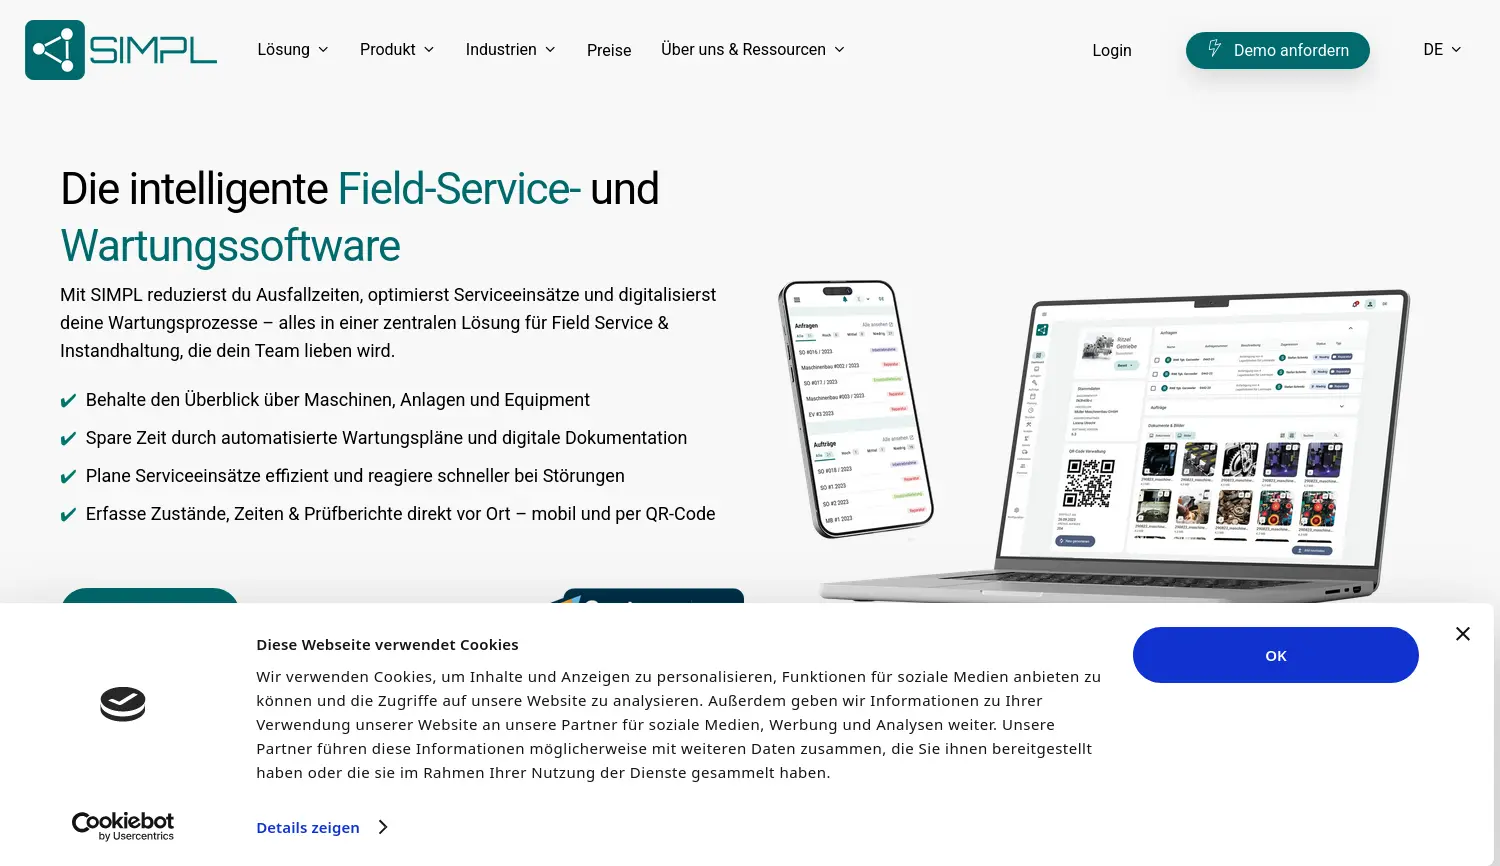Viewport: 1500px width, 866px height.
Task: Click the round cookie icon in the banner
Action: click(x=123, y=704)
